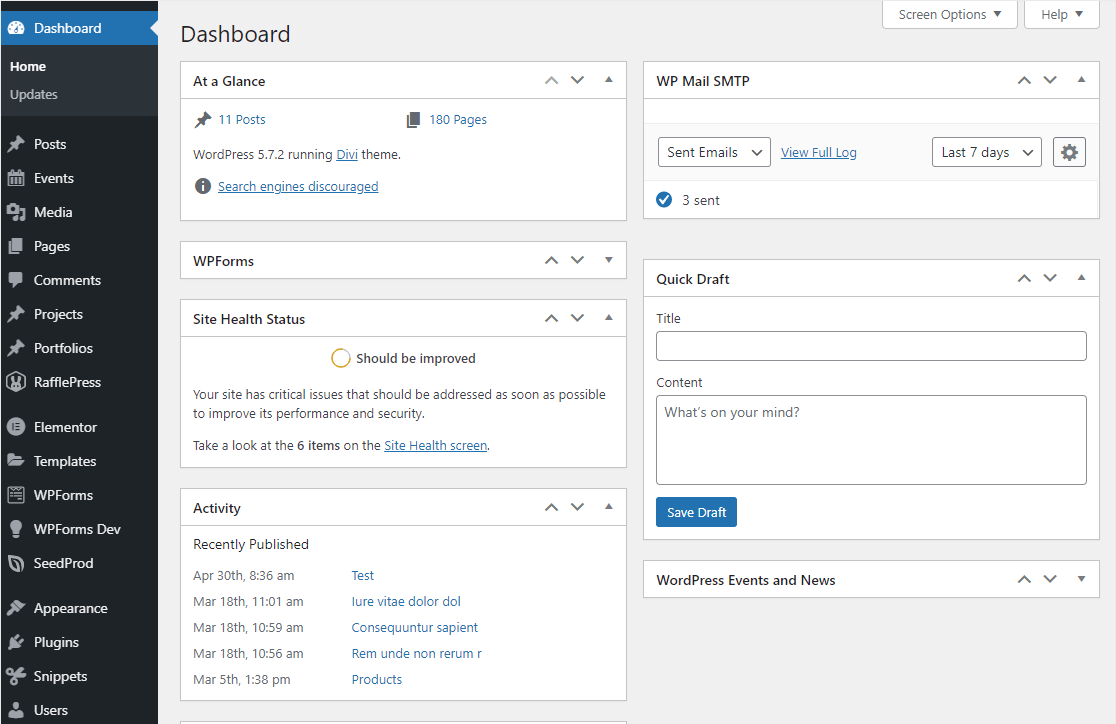The height and width of the screenshot is (724, 1116).
Task: Click the Events calendar icon in sidebar
Action: tap(16, 179)
